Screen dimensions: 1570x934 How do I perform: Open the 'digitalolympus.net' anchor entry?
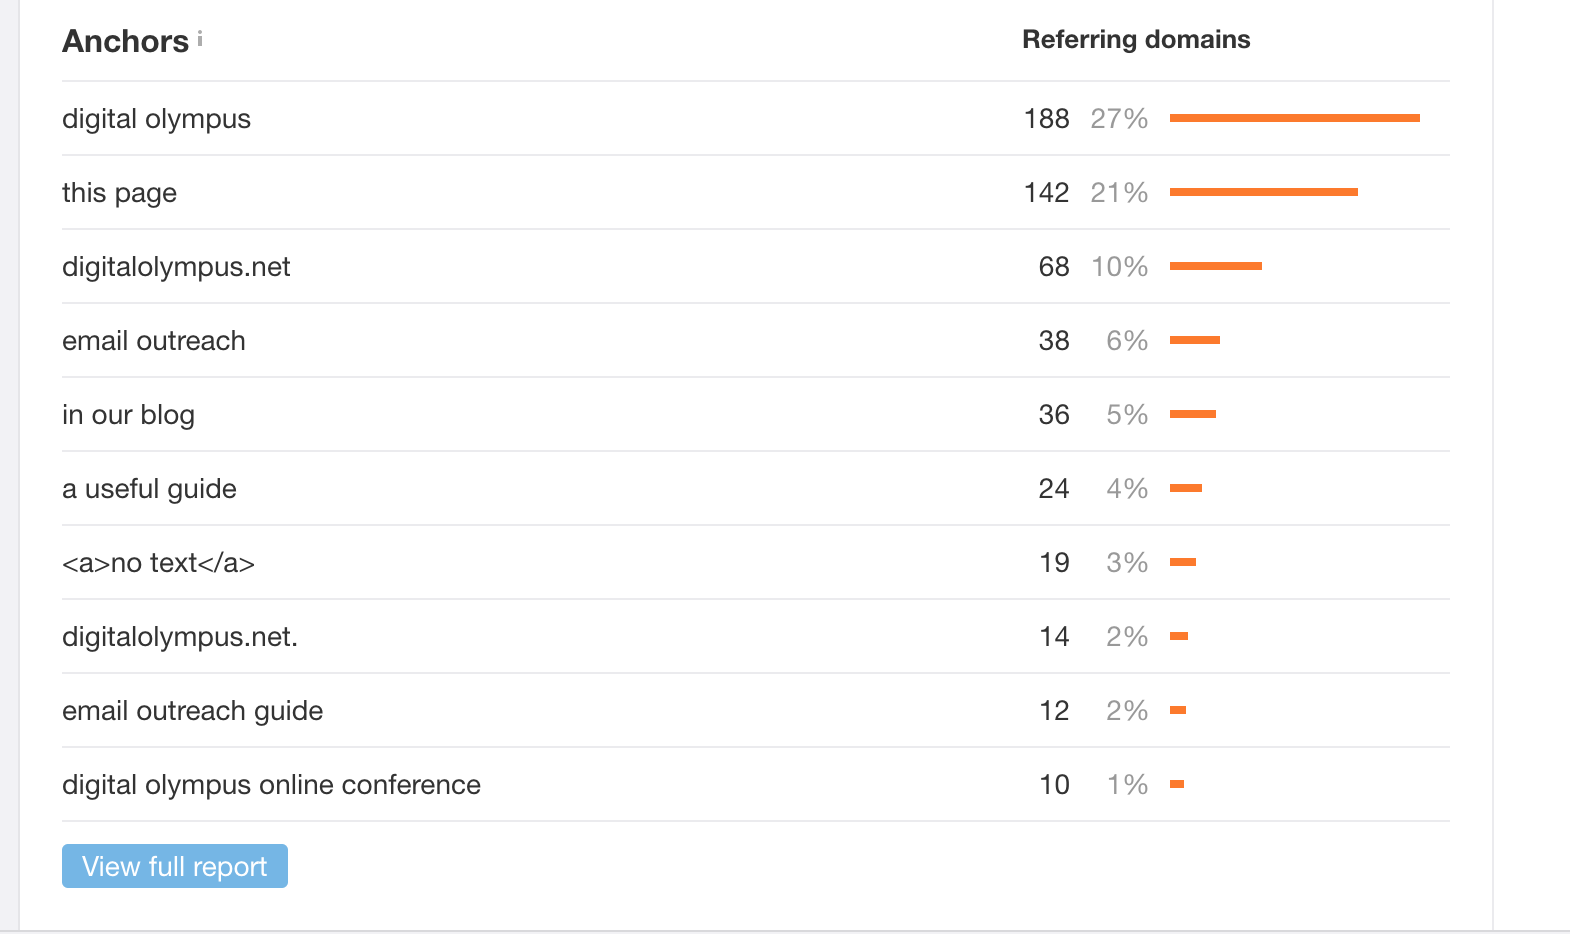click(176, 267)
